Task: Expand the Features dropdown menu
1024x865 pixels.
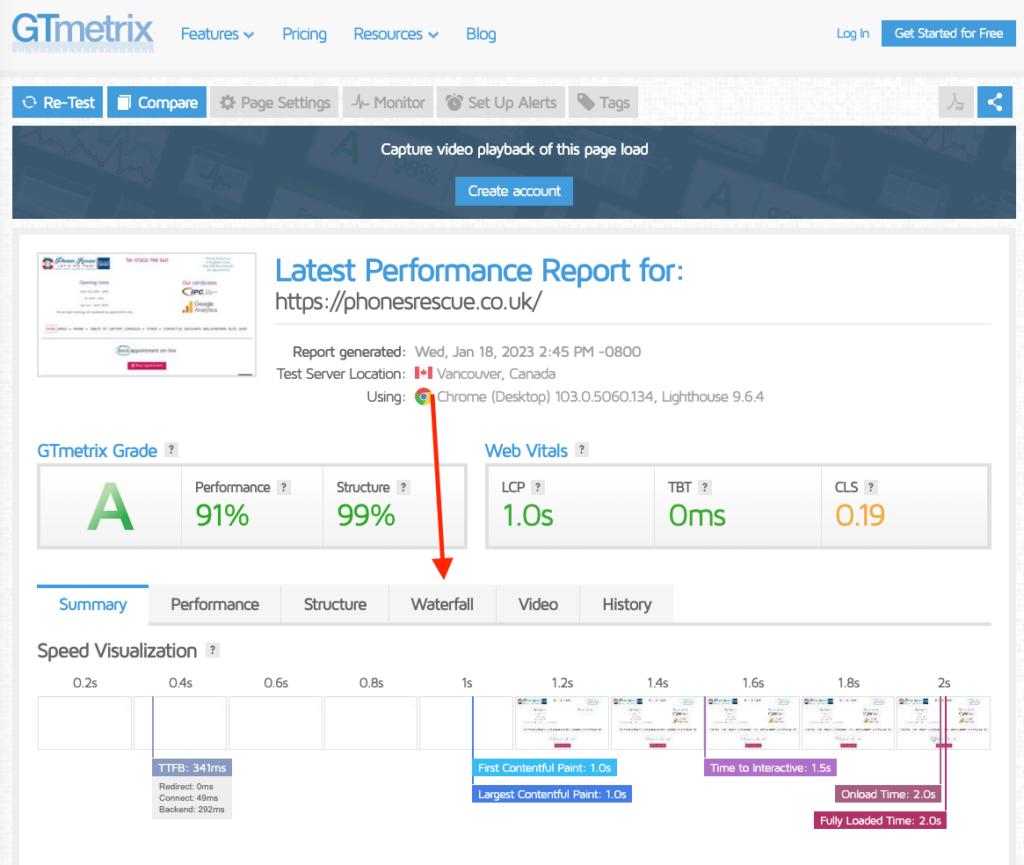Action: tap(217, 34)
